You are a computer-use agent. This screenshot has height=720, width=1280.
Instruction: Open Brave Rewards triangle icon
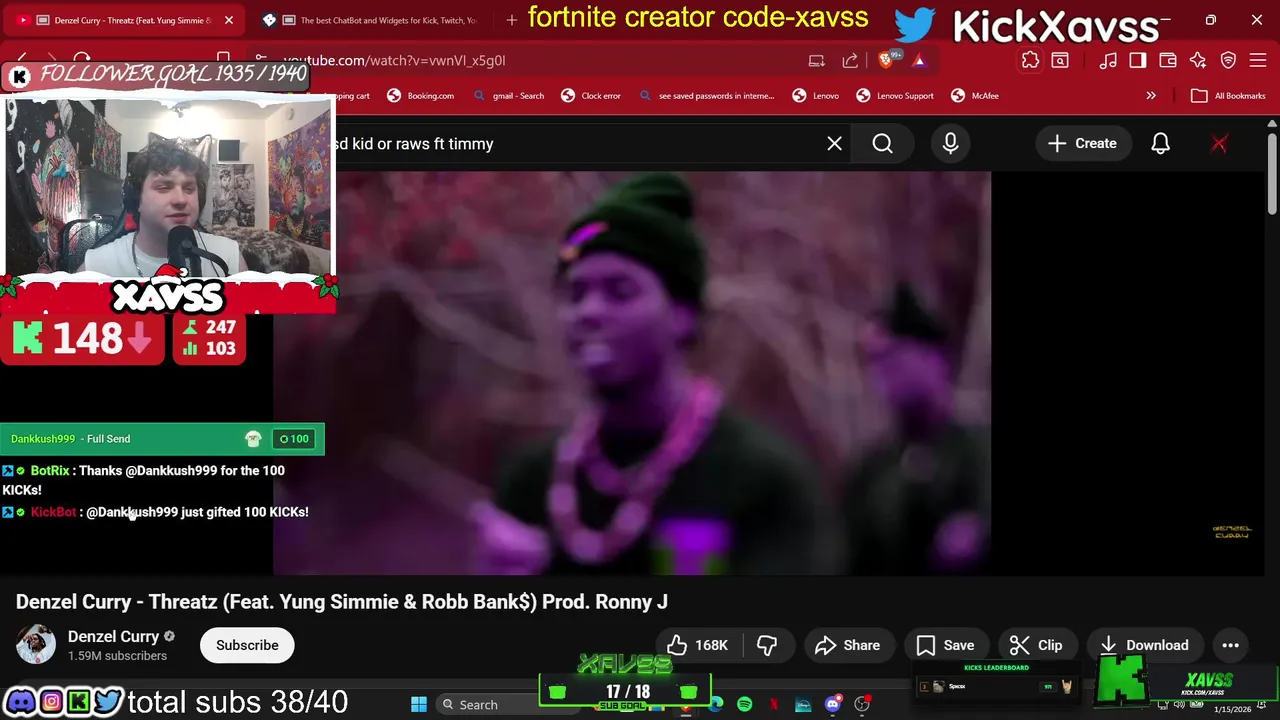(919, 60)
